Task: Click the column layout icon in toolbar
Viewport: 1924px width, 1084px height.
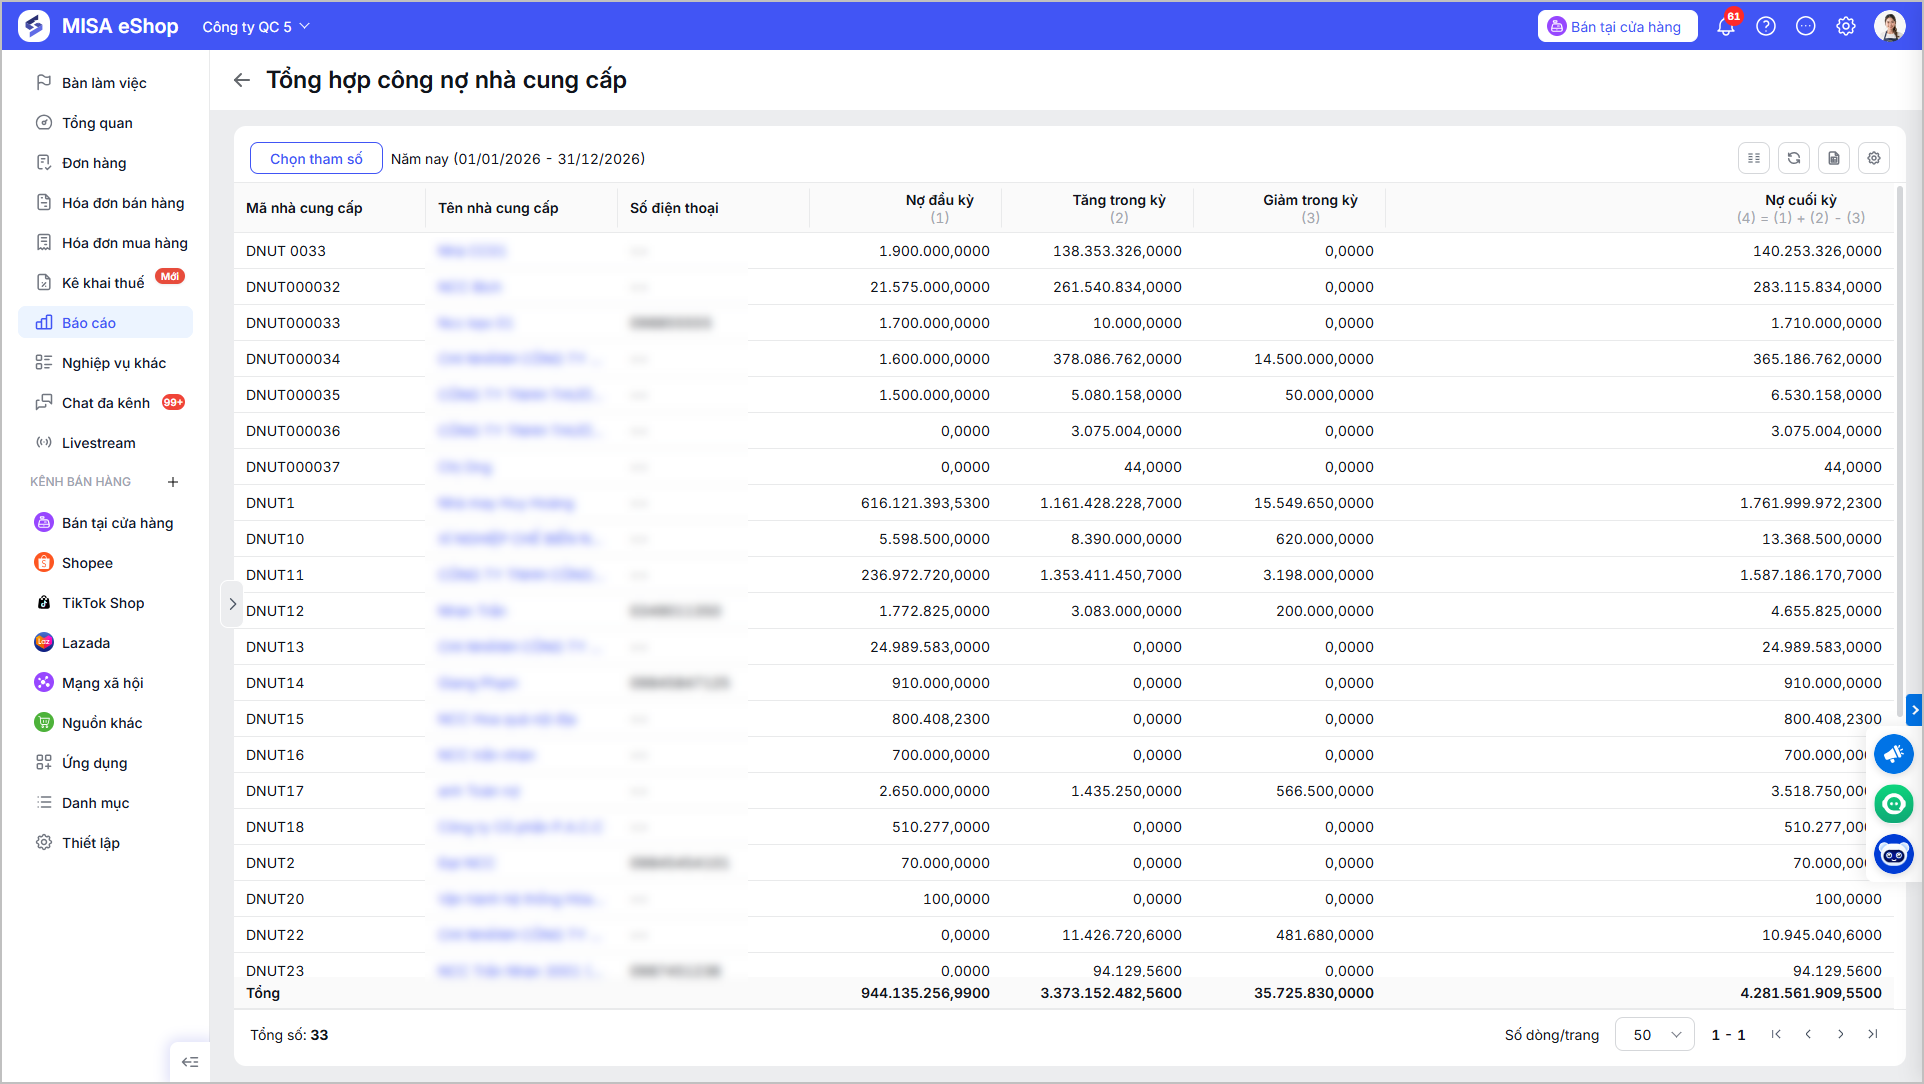Action: (x=1754, y=158)
